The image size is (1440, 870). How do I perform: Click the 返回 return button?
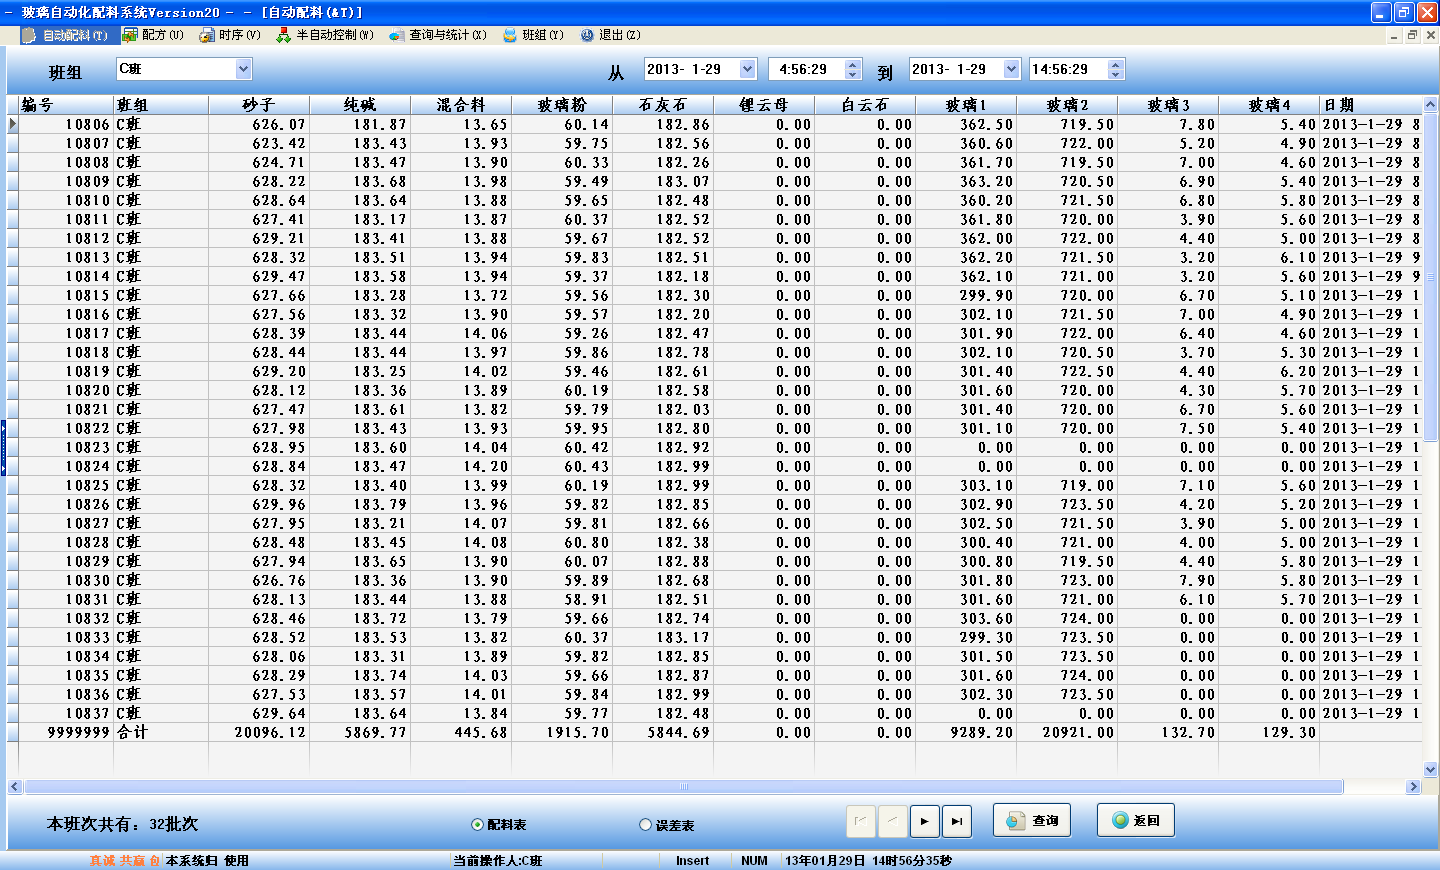pos(1135,820)
